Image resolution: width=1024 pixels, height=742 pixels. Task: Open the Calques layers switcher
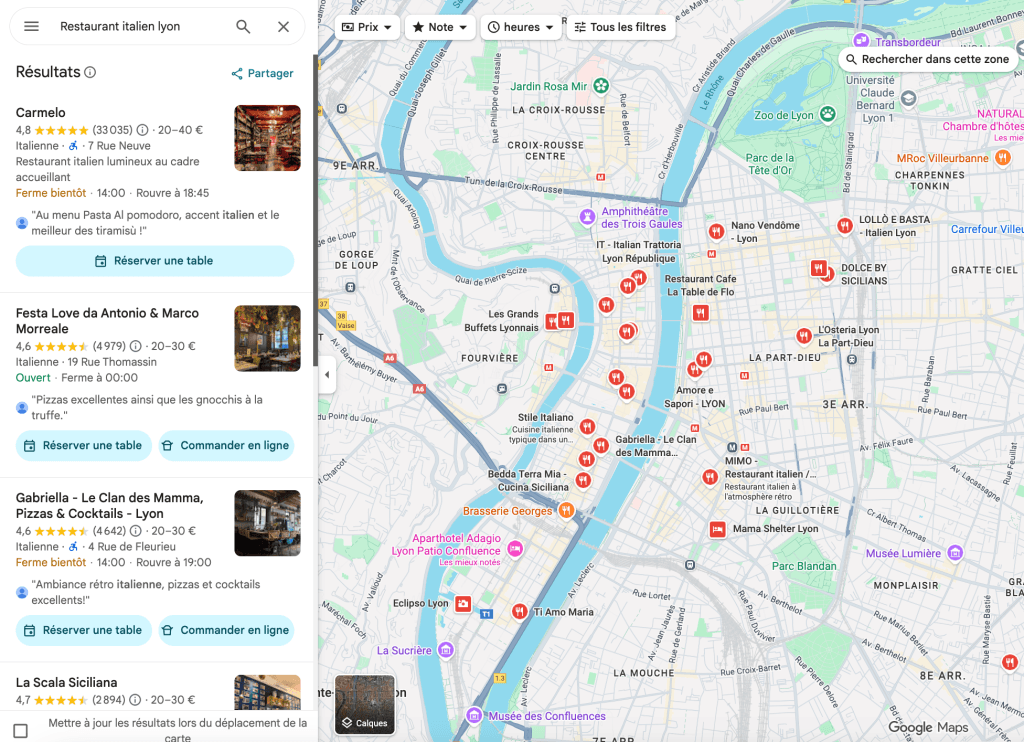click(364, 704)
